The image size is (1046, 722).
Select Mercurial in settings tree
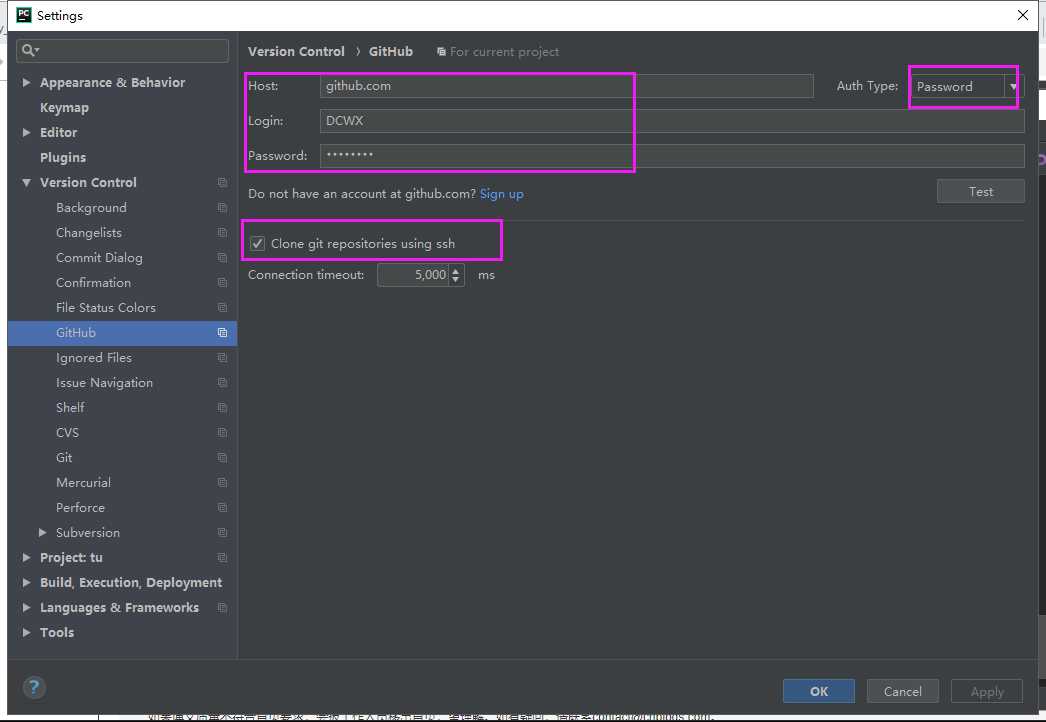point(83,482)
